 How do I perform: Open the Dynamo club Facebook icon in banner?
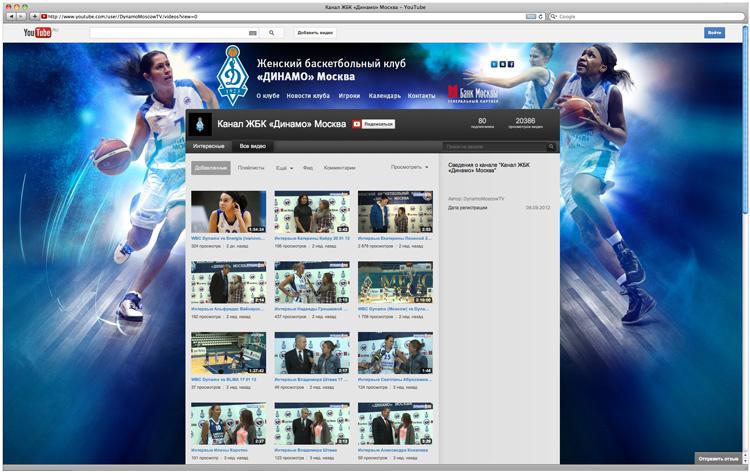tap(511, 64)
